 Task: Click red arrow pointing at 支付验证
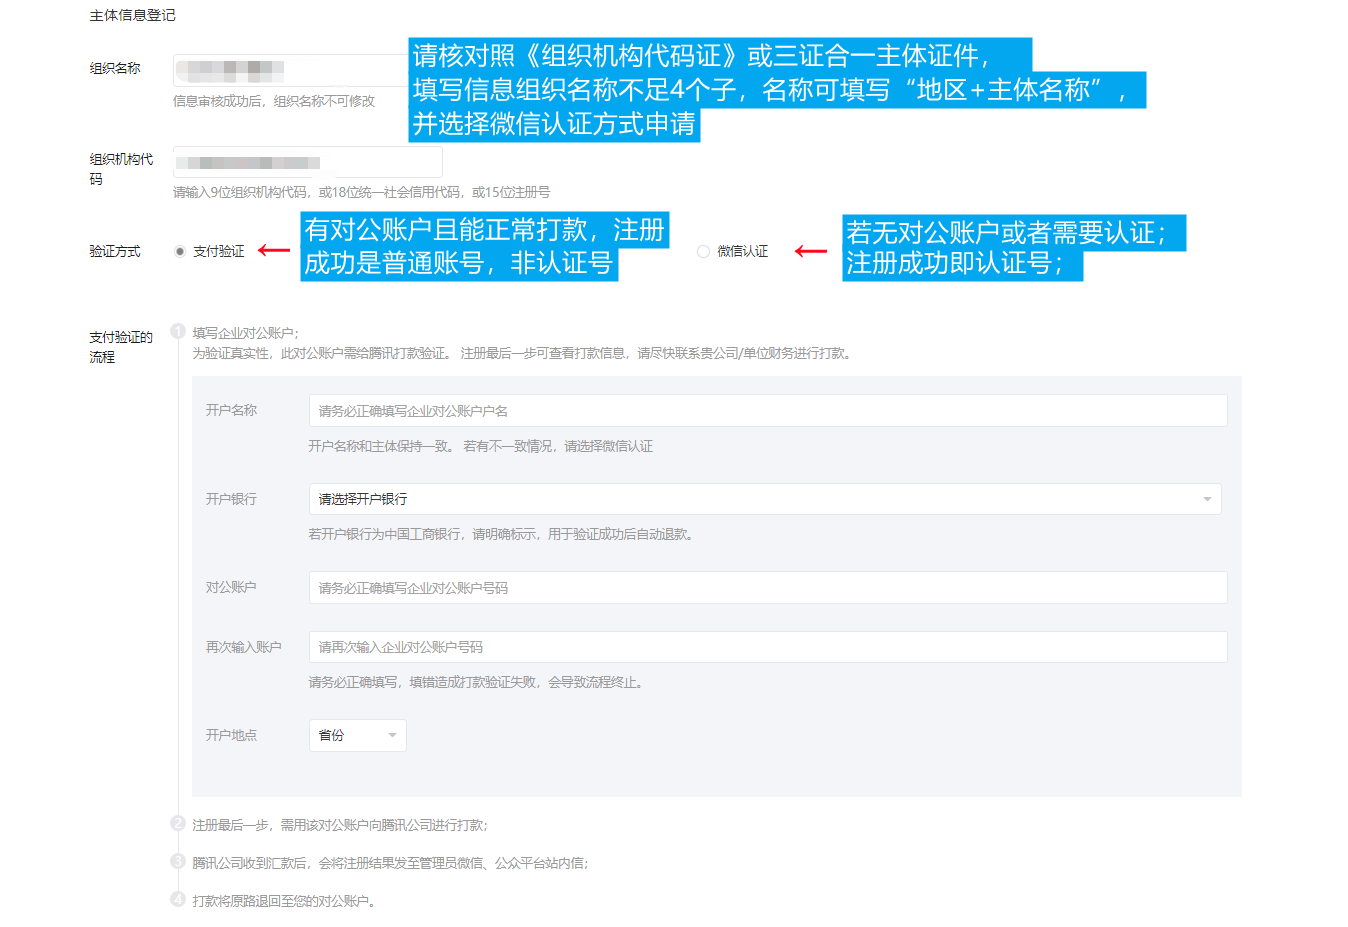pos(274,250)
